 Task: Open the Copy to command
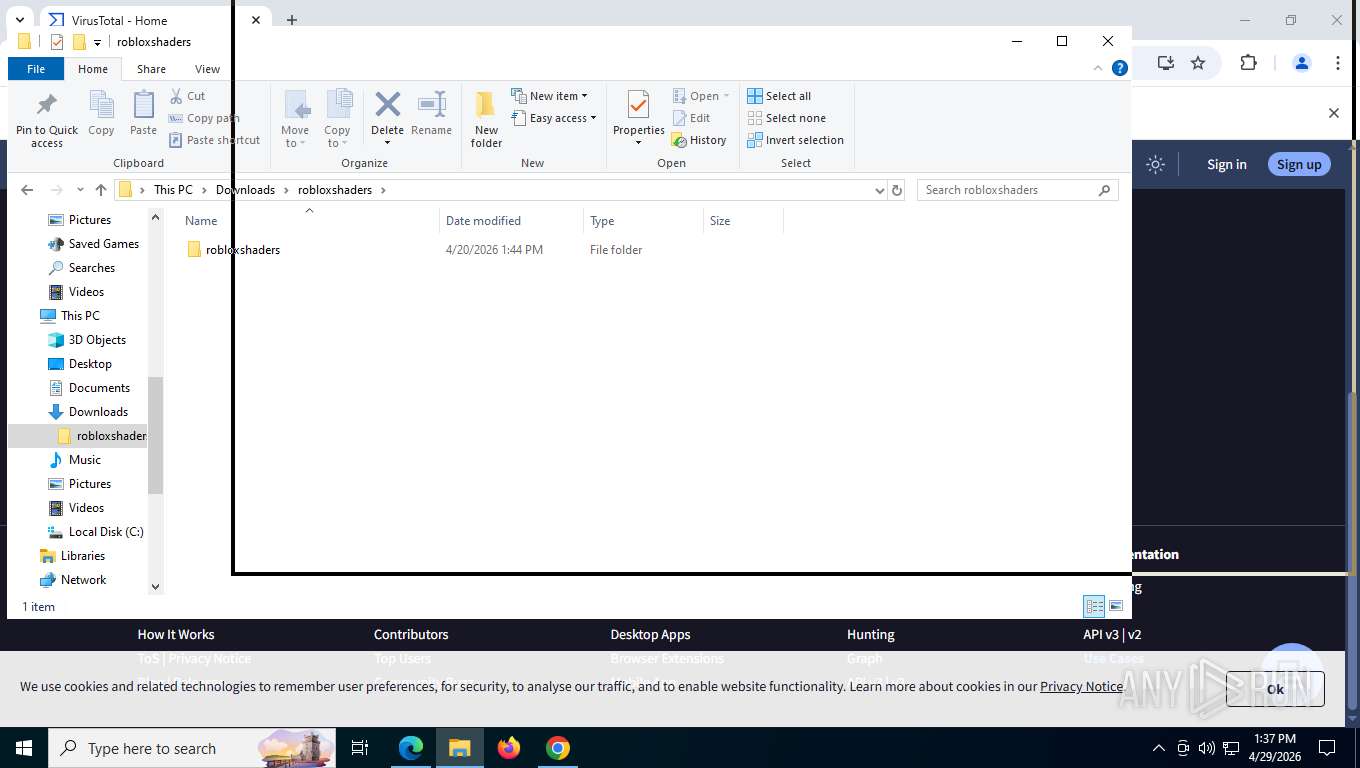(x=337, y=119)
